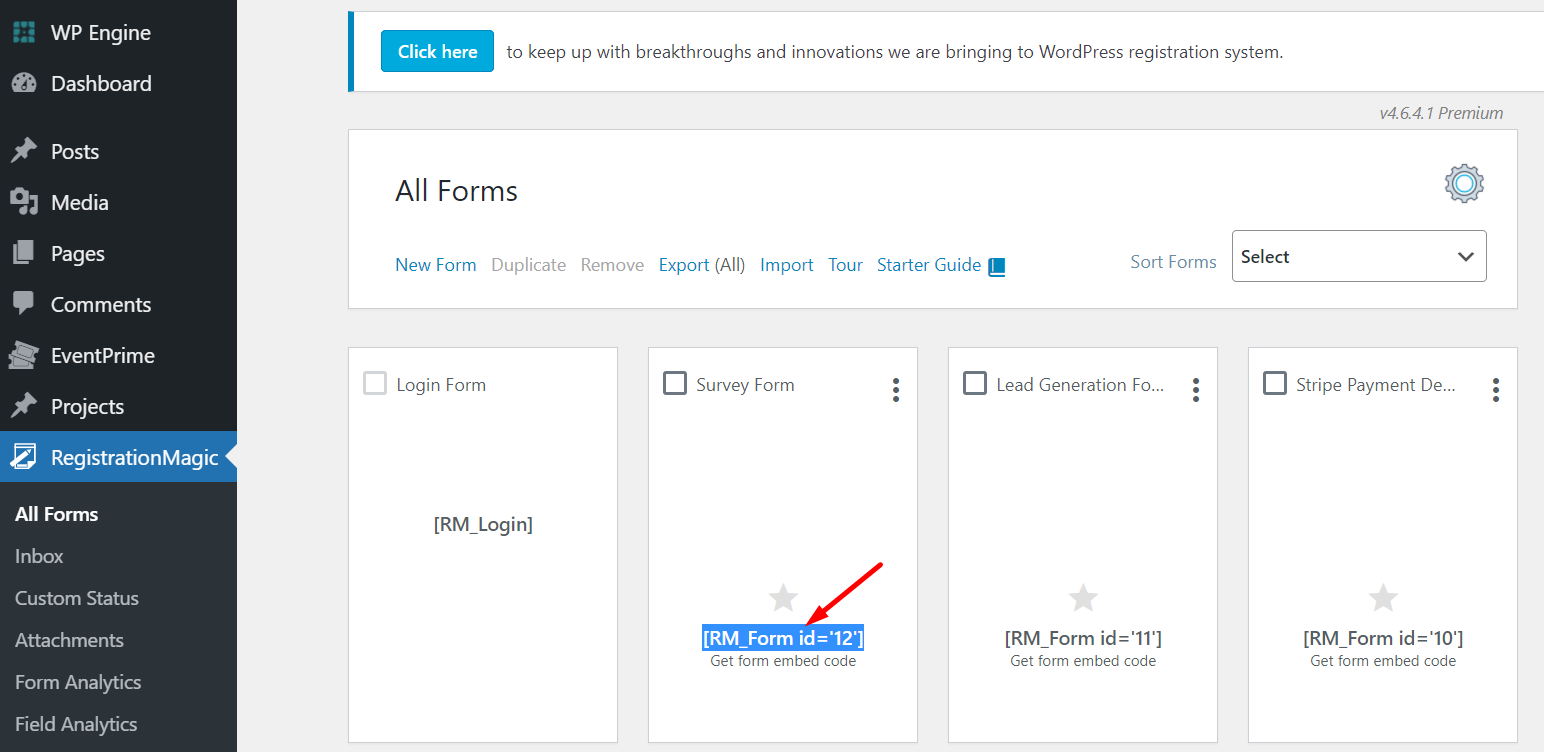Click the star on Stripe Payment card
The height and width of the screenshot is (752, 1544).
1383,598
